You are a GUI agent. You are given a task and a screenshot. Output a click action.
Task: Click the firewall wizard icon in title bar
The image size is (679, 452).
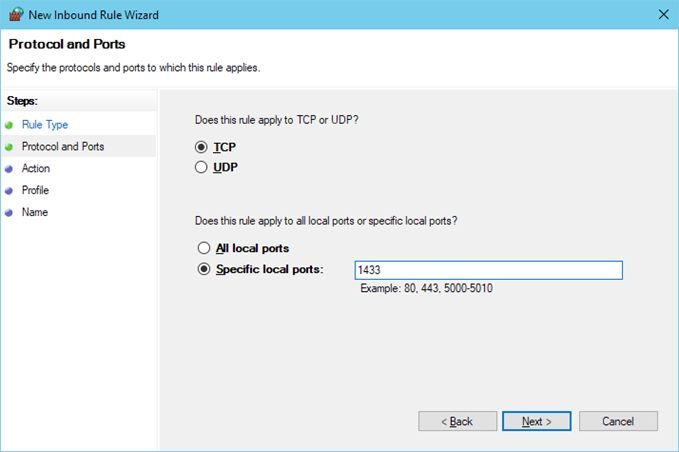pos(13,15)
